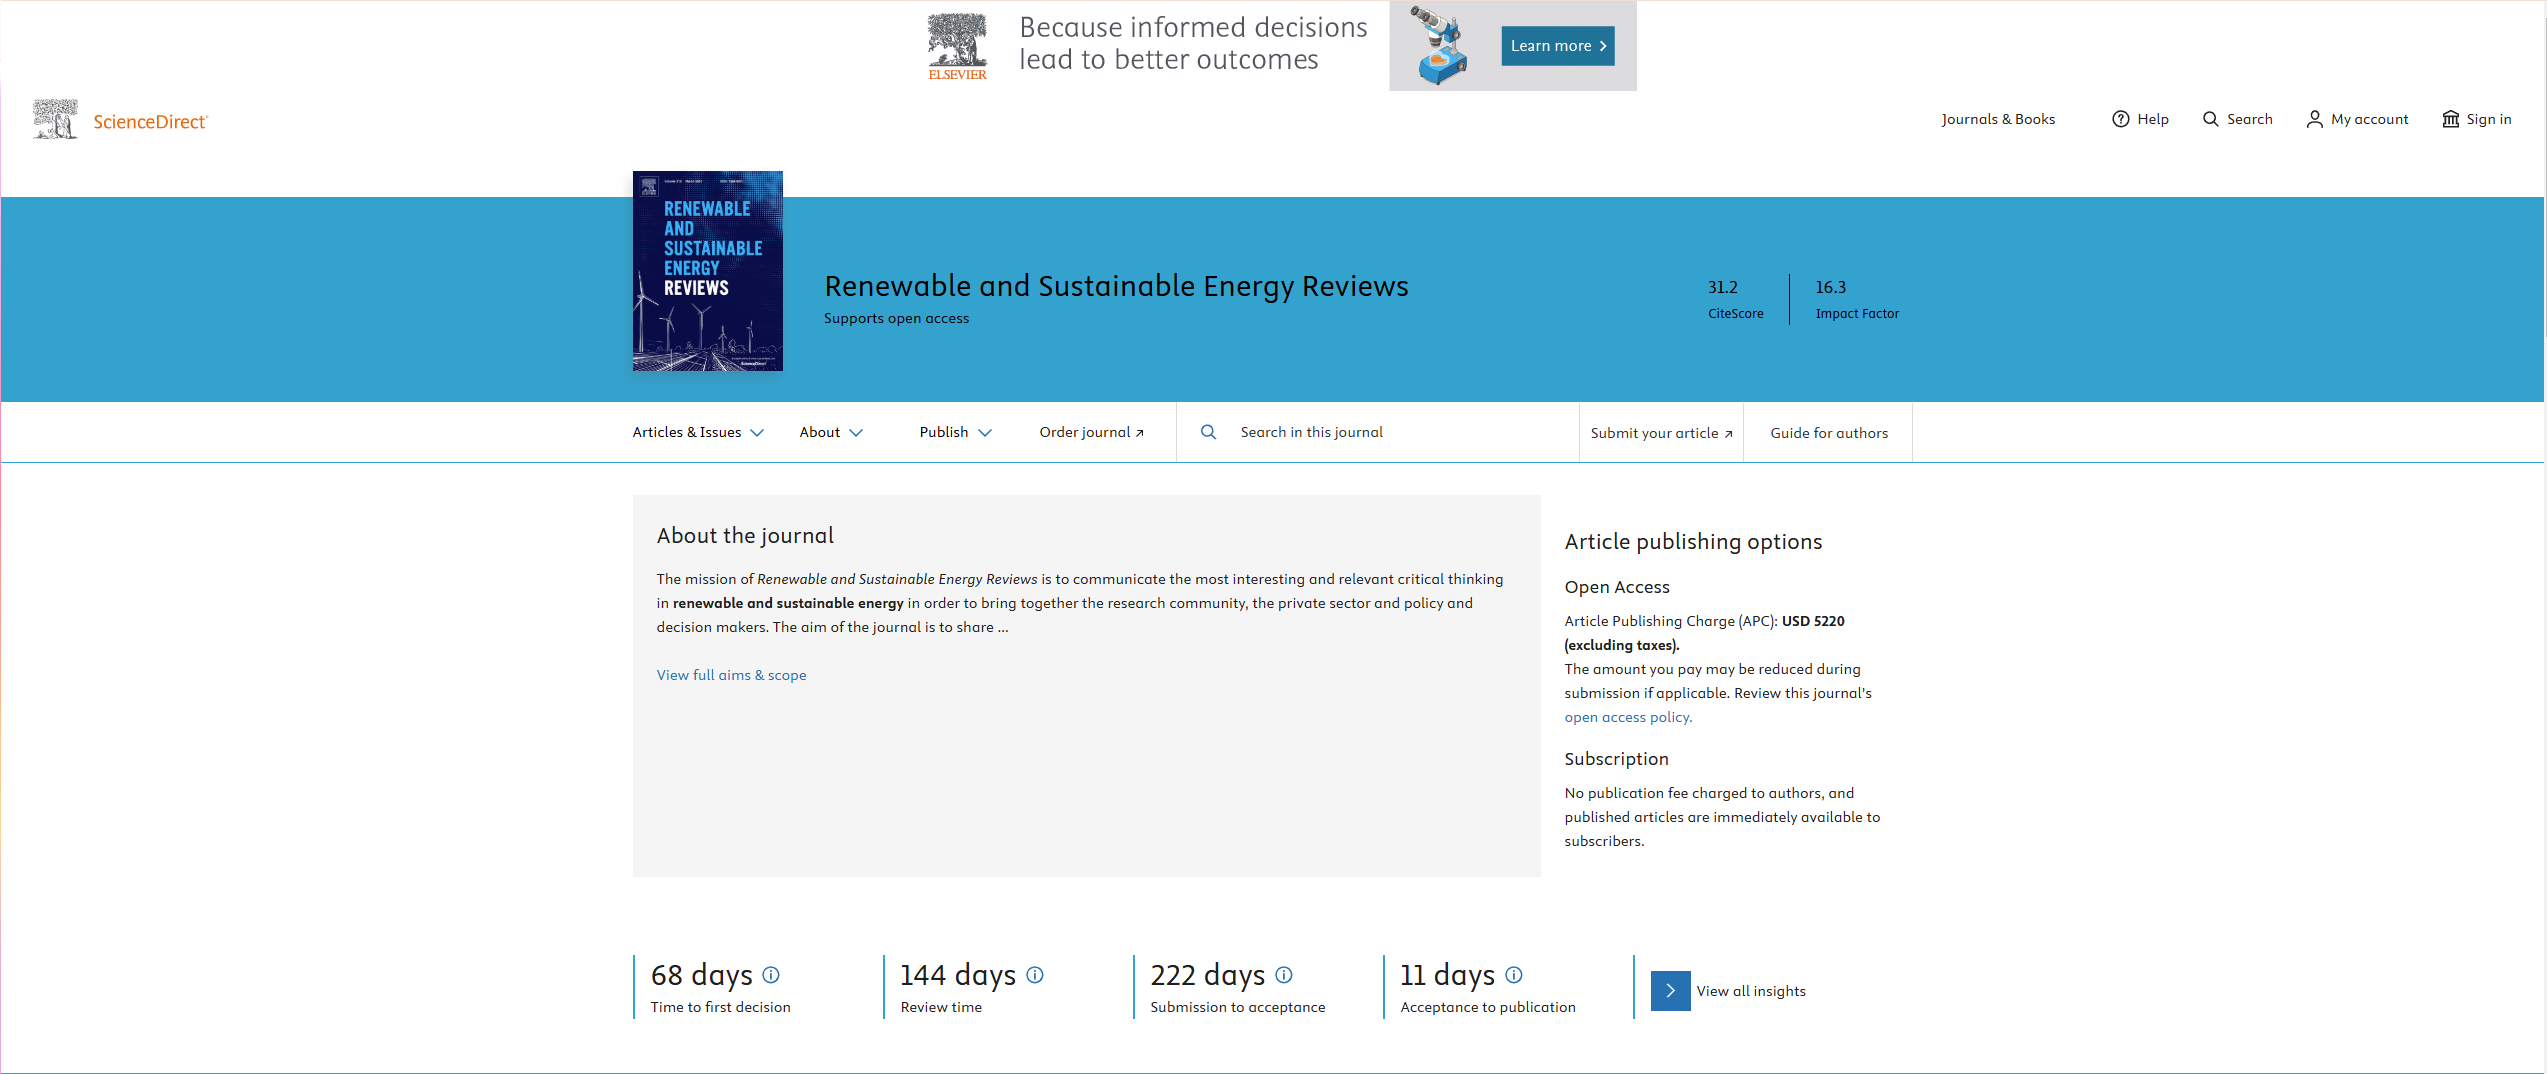This screenshot has width=2547, height=1074.
Task: Click the journal title Renewable and Sustainable Energy Reviews
Action: [x=1116, y=286]
